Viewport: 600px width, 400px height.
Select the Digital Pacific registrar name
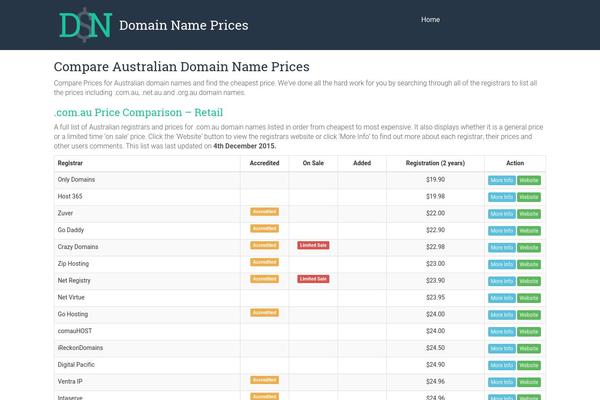76,365
